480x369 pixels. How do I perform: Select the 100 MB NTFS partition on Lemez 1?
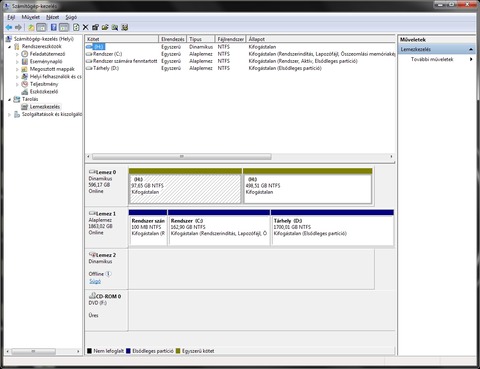pos(148,230)
